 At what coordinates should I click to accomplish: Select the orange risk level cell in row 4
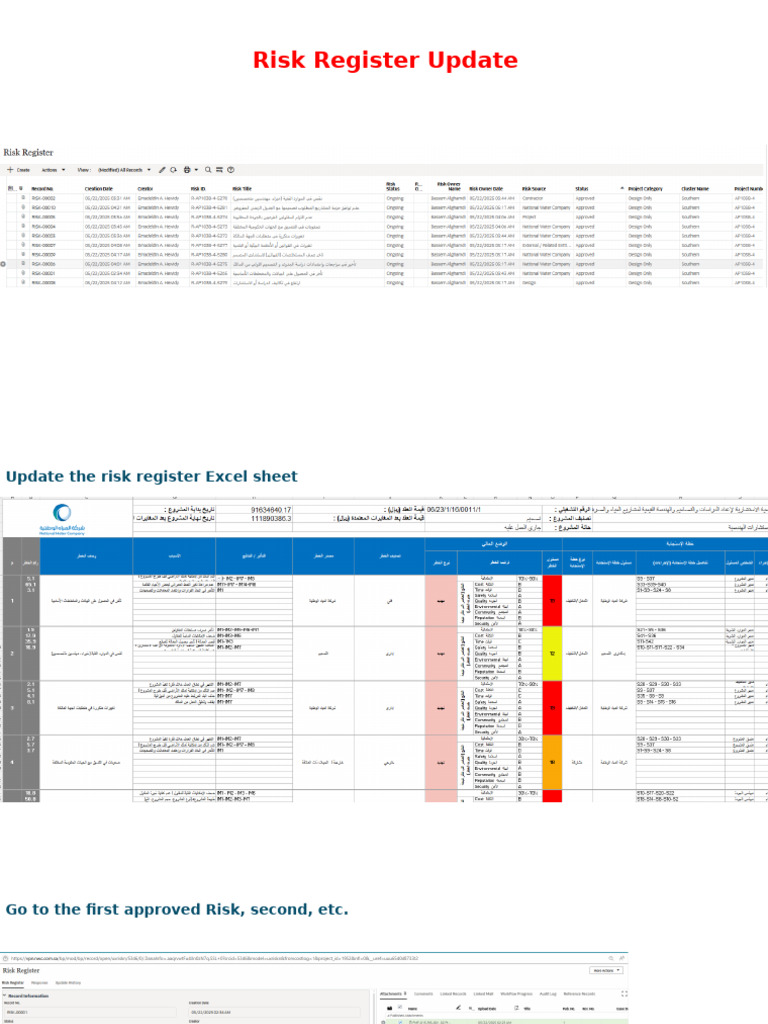552,762
